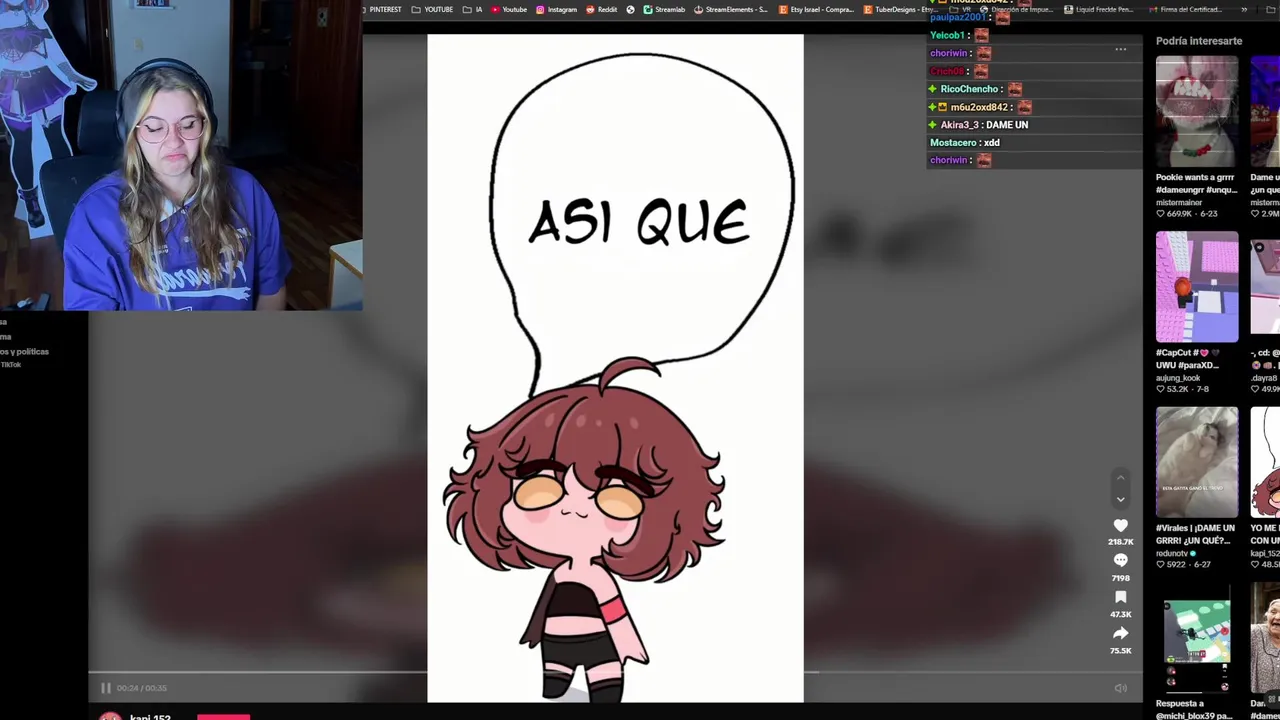Image resolution: width=1280 pixels, height=720 pixels.
Task: Click the streamer webcam overlay
Action: 181,155
